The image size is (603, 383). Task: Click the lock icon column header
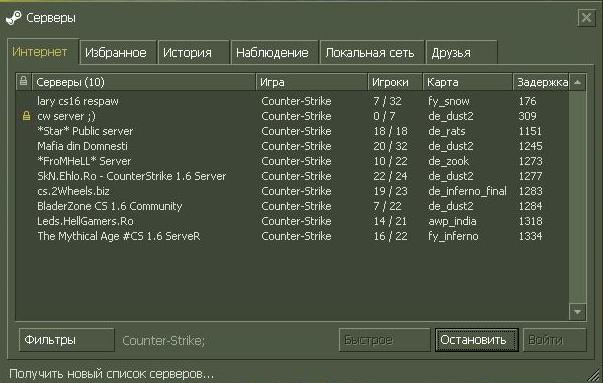(23, 81)
